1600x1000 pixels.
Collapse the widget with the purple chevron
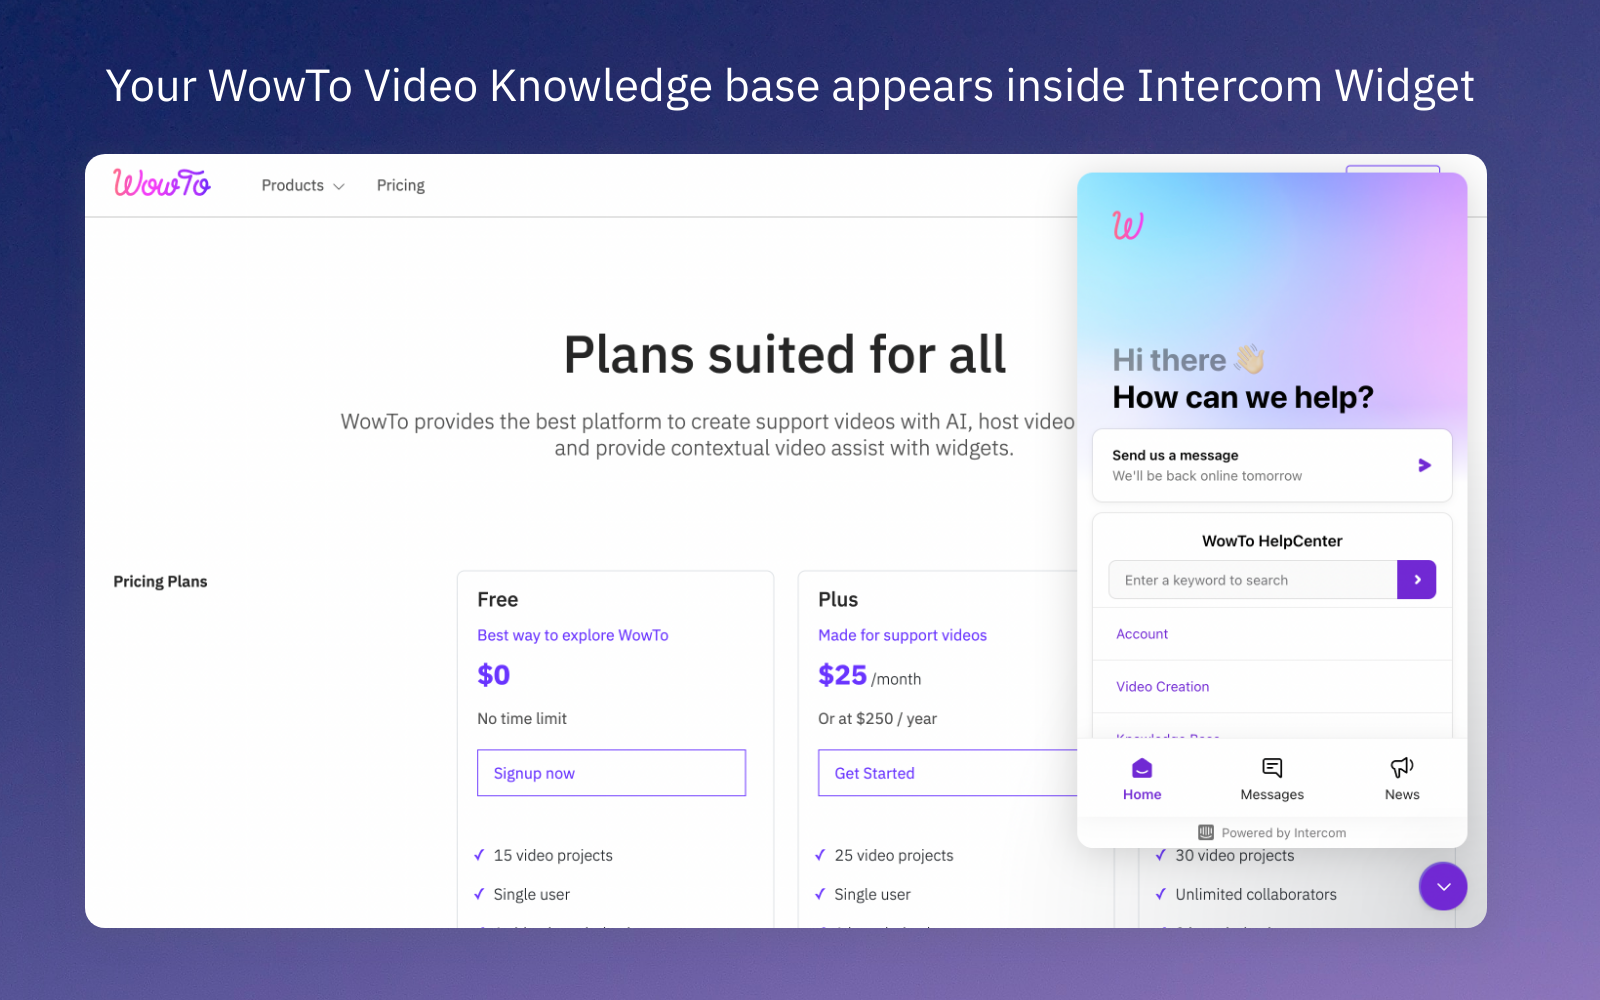tap(1443, 886)
